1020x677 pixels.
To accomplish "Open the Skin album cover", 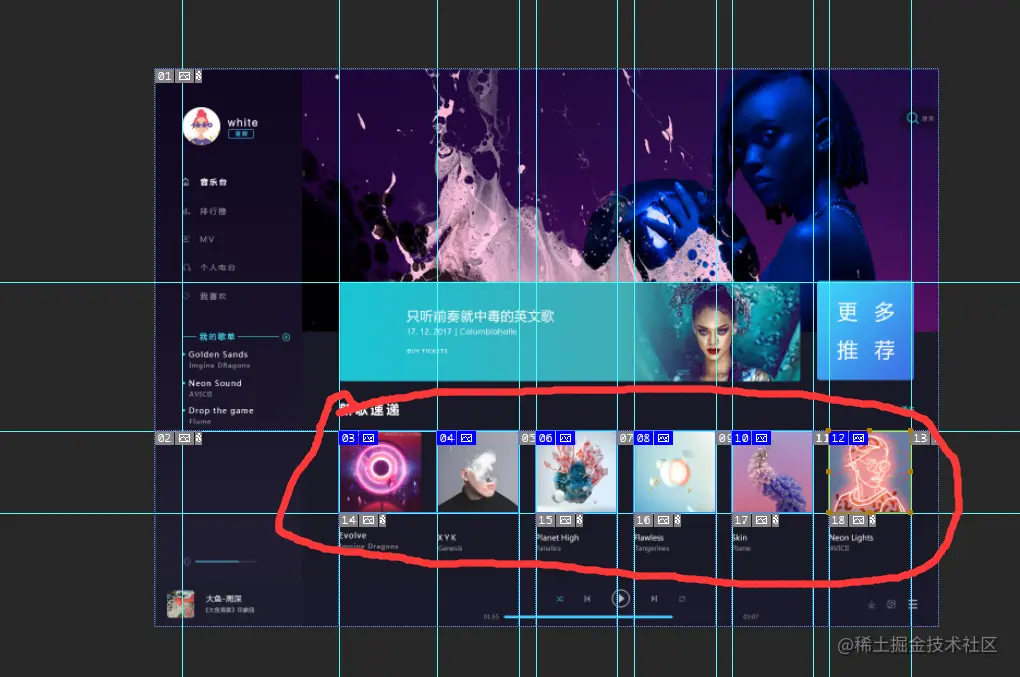I will pyautogui.click(x=773, y=472).
